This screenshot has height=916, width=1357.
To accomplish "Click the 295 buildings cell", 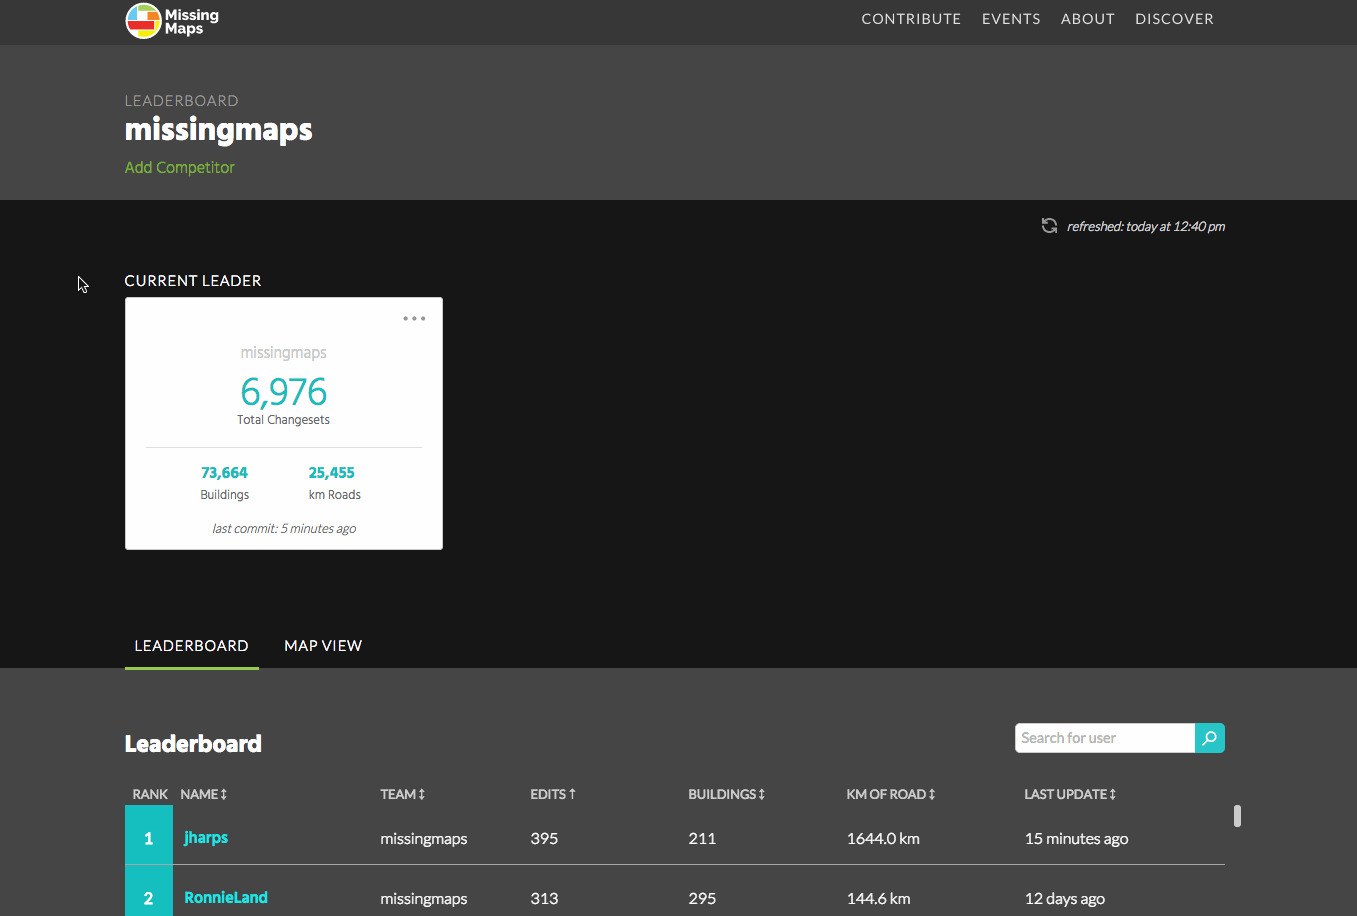I will click(702, 899).
